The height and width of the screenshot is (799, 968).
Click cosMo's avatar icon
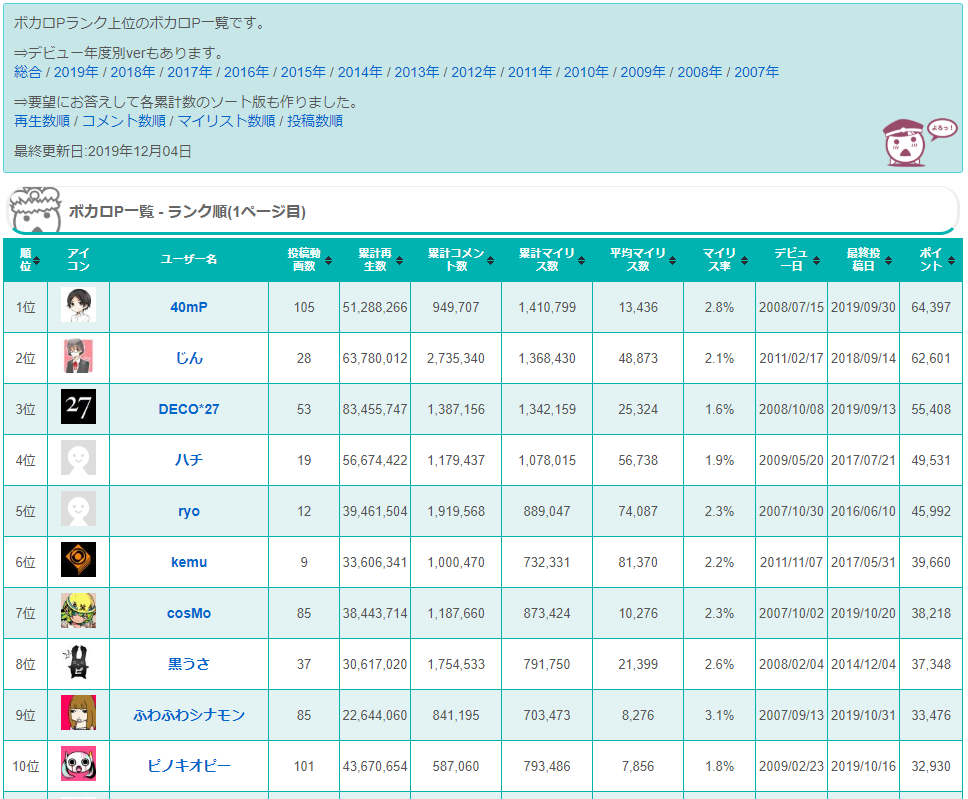[x=78, y=611]
